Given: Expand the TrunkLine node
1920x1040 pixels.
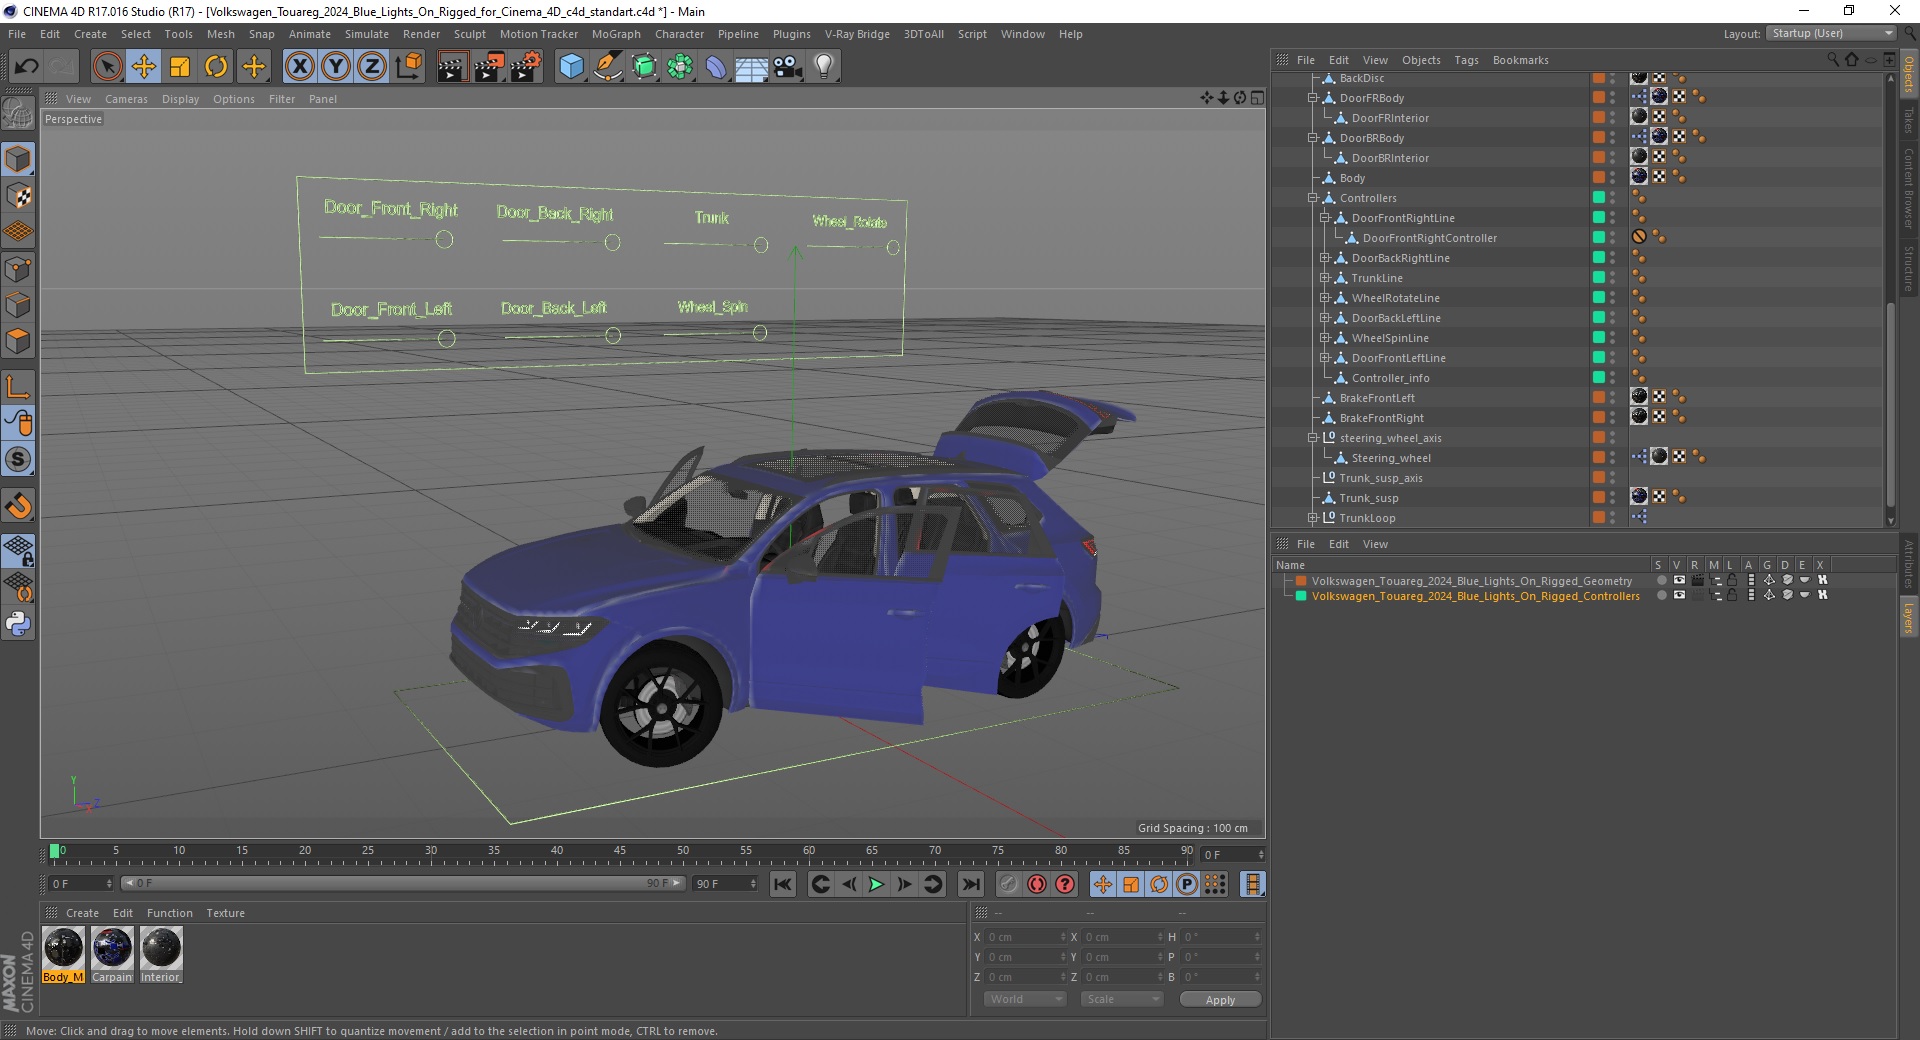Looking at the screenshot, I should [x=1325, y=278].
